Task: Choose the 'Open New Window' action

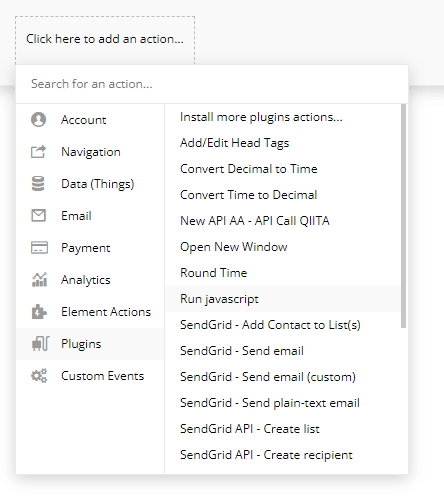Action: pyautogui.click(x=234, y=247)
